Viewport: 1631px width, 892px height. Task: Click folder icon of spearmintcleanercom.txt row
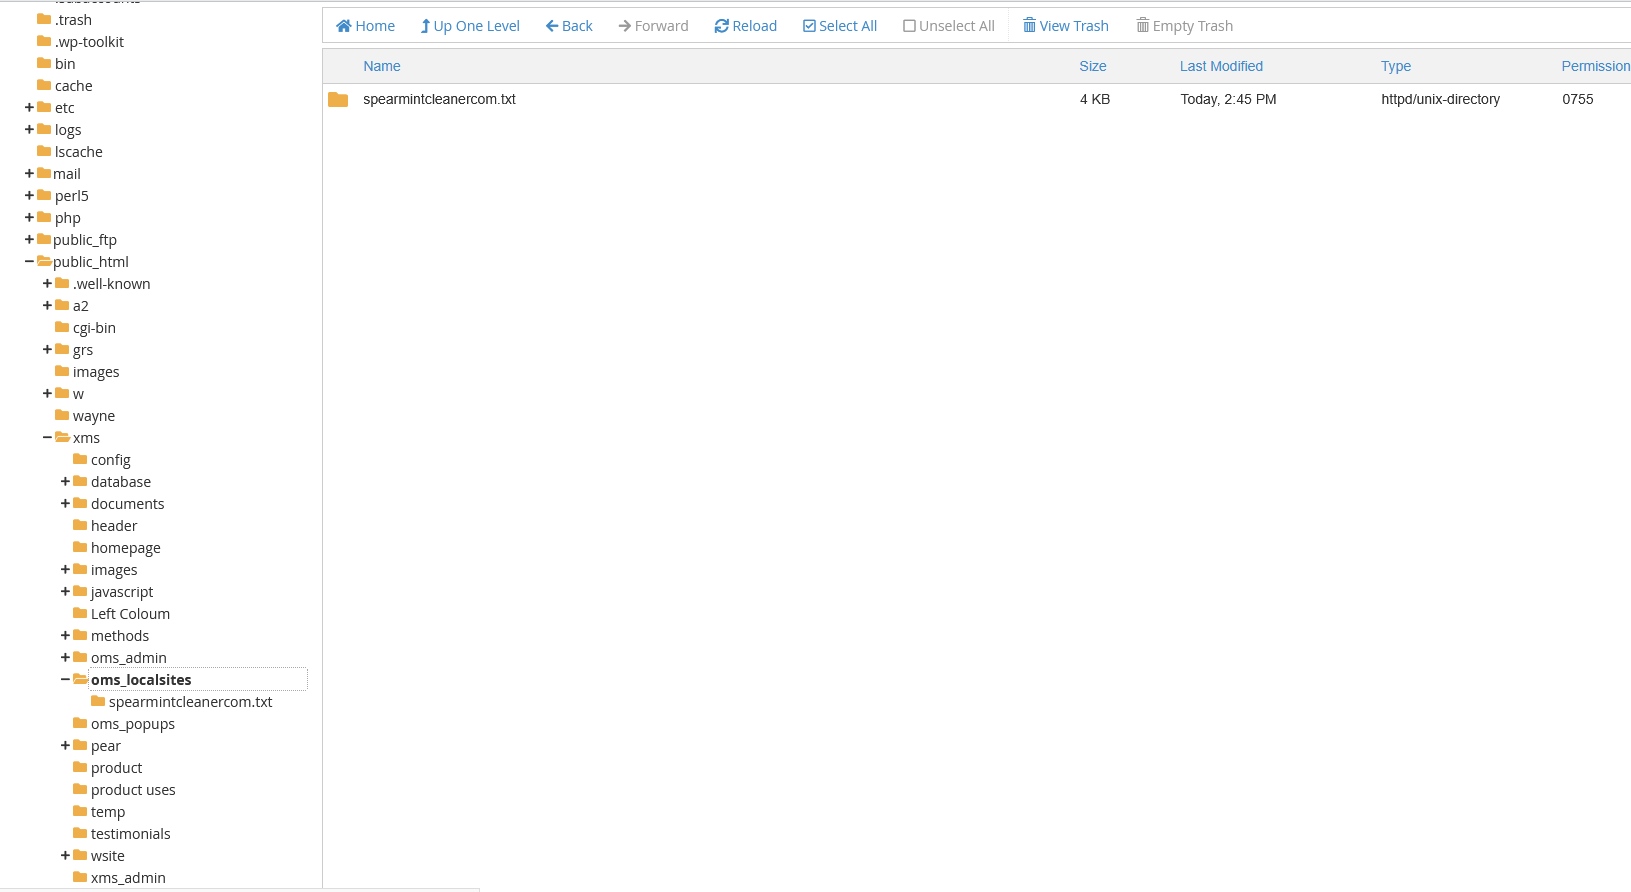coord(338,100)
